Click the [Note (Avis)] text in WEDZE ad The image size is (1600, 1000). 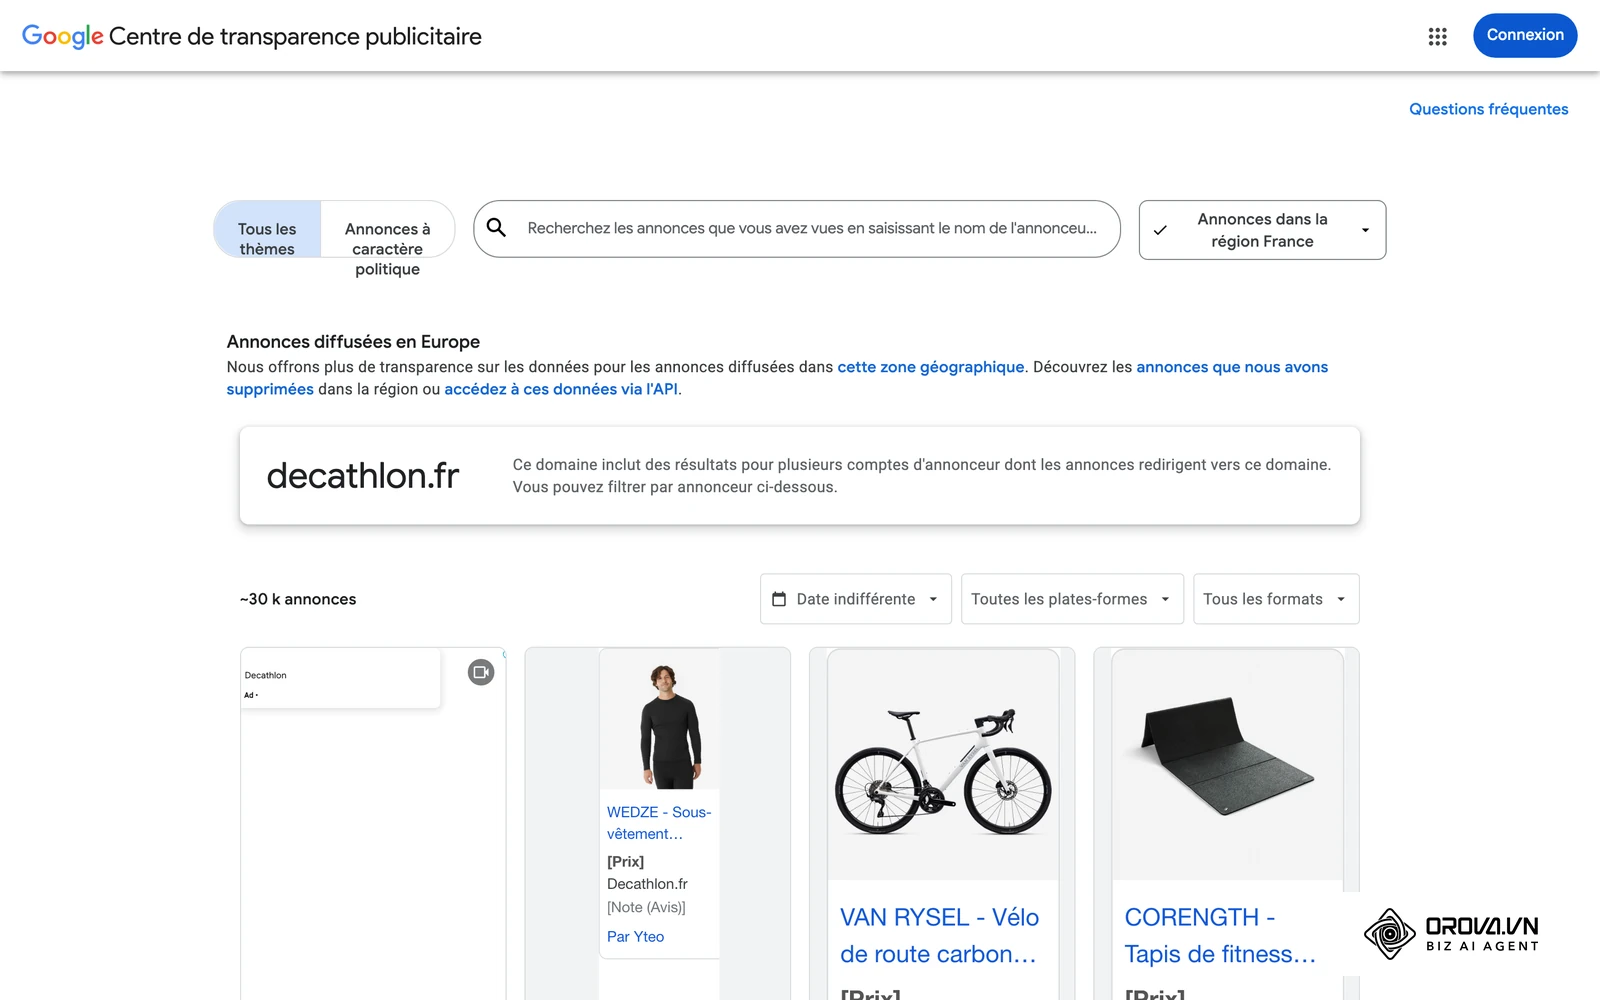(x=646, y=907)
